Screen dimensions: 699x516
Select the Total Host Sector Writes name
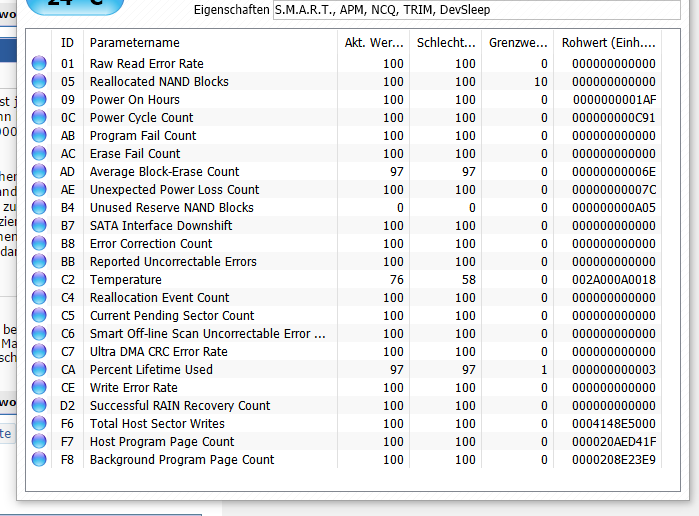(157, 424)
